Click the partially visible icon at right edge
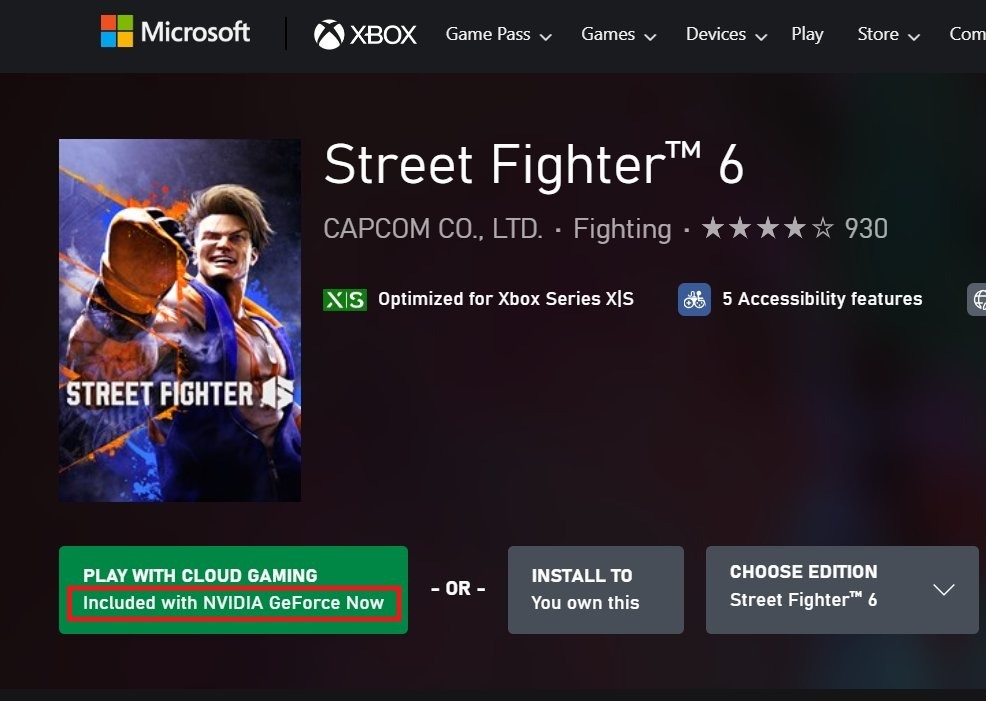The image size is (986, 701). (x=977, y=299)
